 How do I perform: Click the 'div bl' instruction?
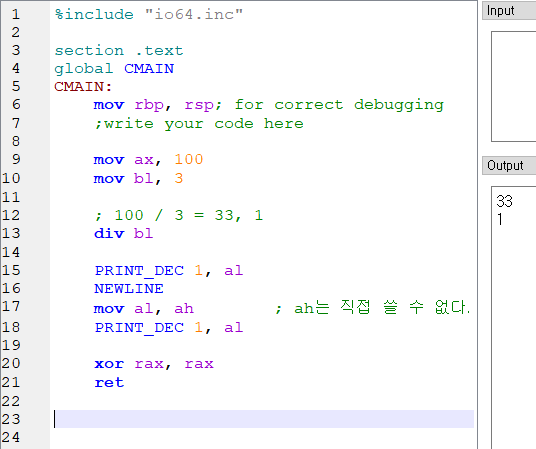[123, 234]
